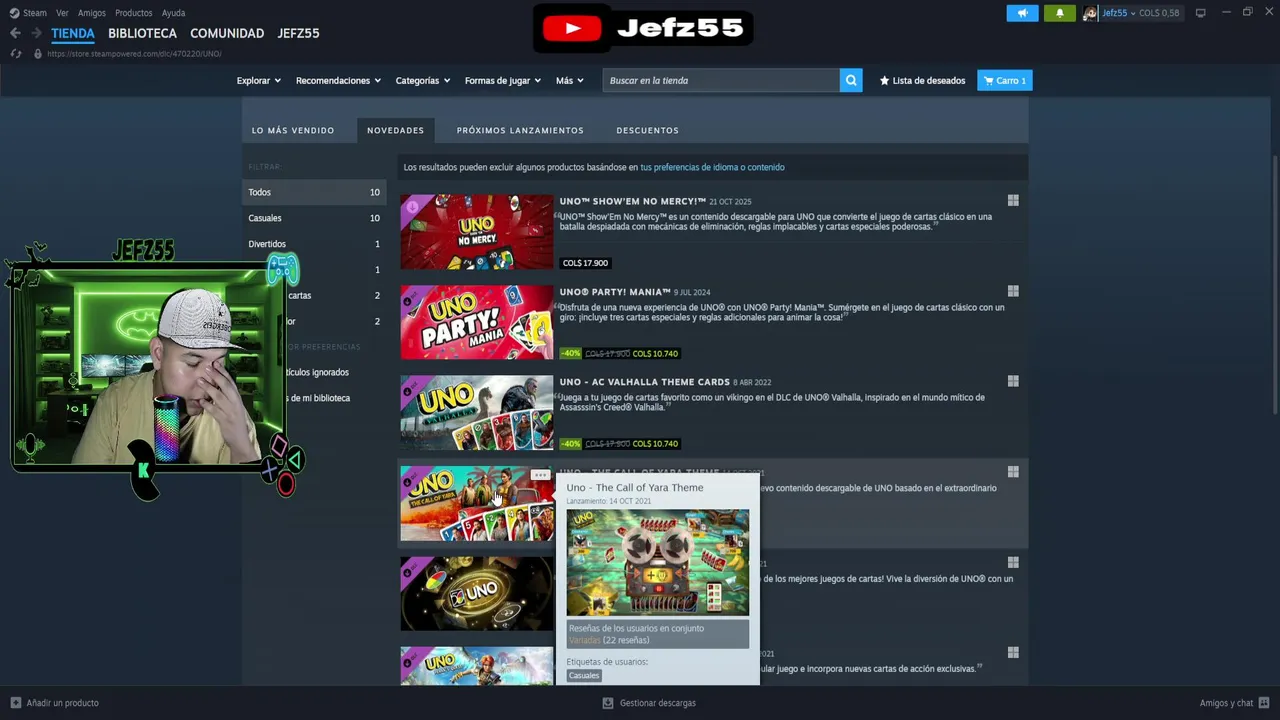
Task: Click the wishlist star icon
Action: [x=884, y=80]
